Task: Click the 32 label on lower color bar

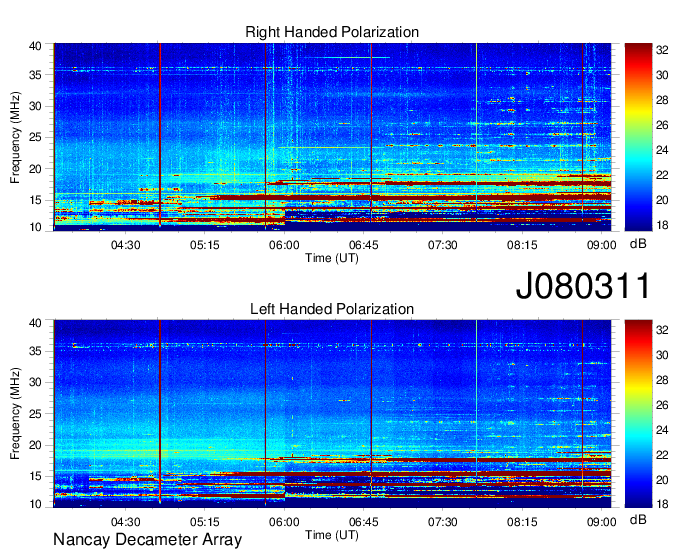Action: click(x=662, y=330)
